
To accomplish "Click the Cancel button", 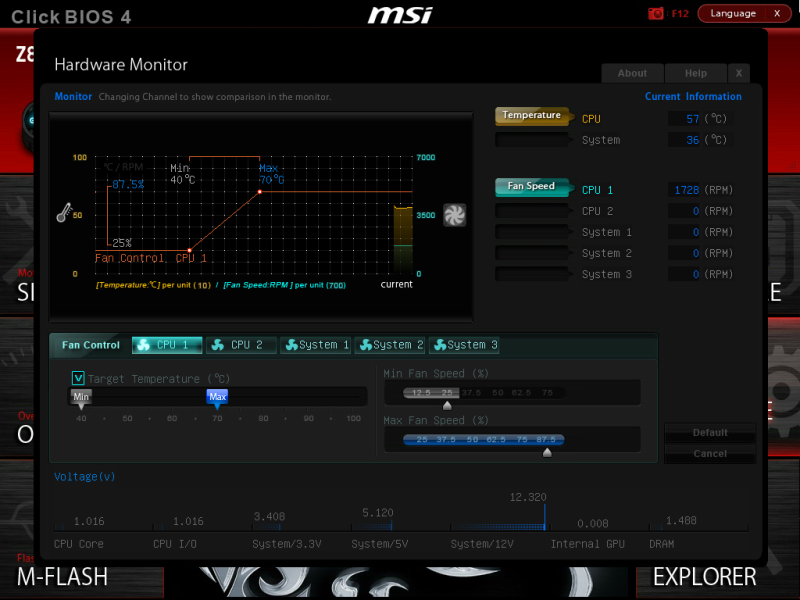I will (709, 453).
